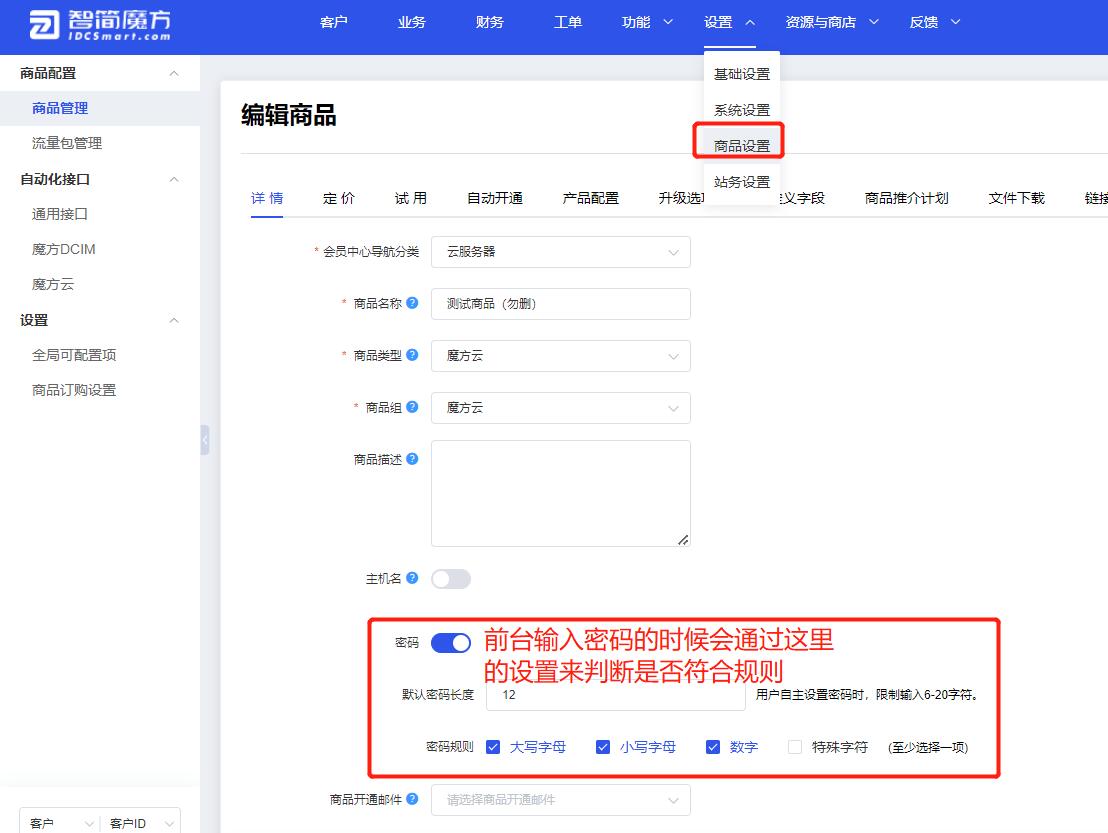Open the 财务 top menu
Viewport: 1108px width, 833px height.
(490, 23)
